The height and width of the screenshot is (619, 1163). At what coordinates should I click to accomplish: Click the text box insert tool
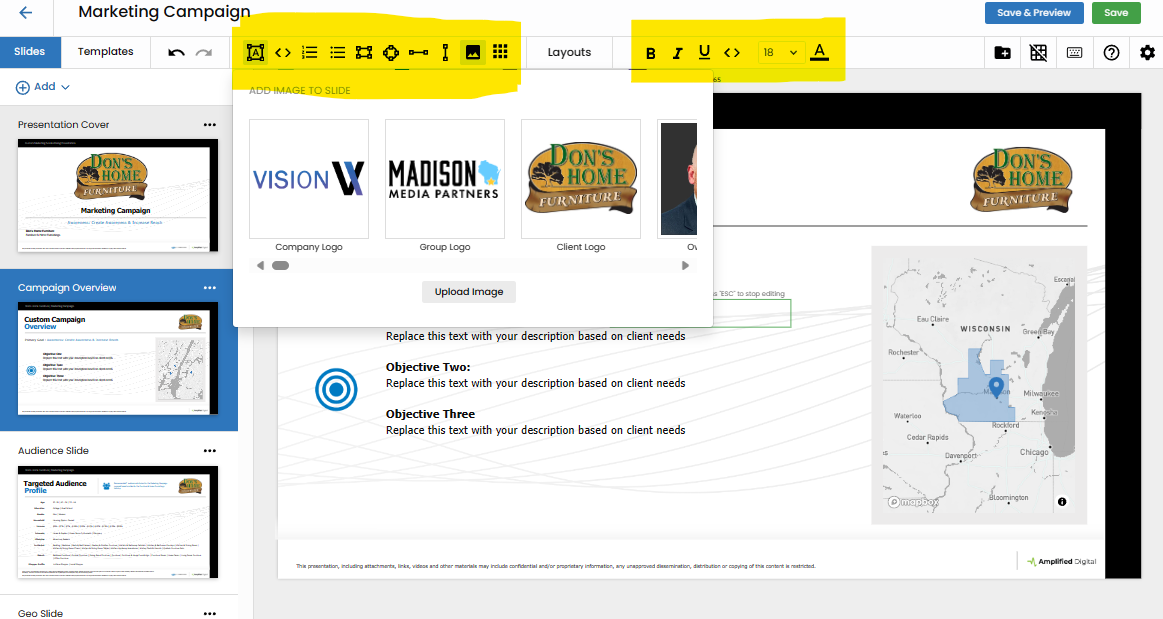coord(255,52)
